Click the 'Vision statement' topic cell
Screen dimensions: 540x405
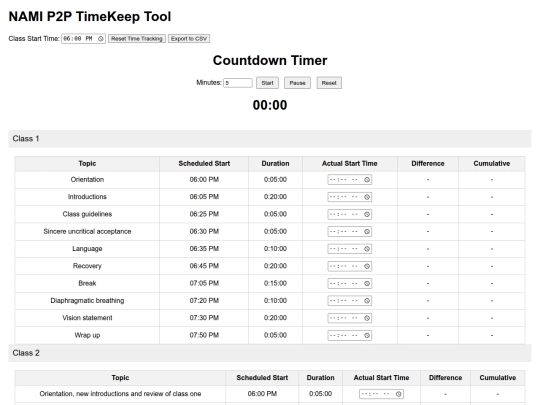pos(87,318)
